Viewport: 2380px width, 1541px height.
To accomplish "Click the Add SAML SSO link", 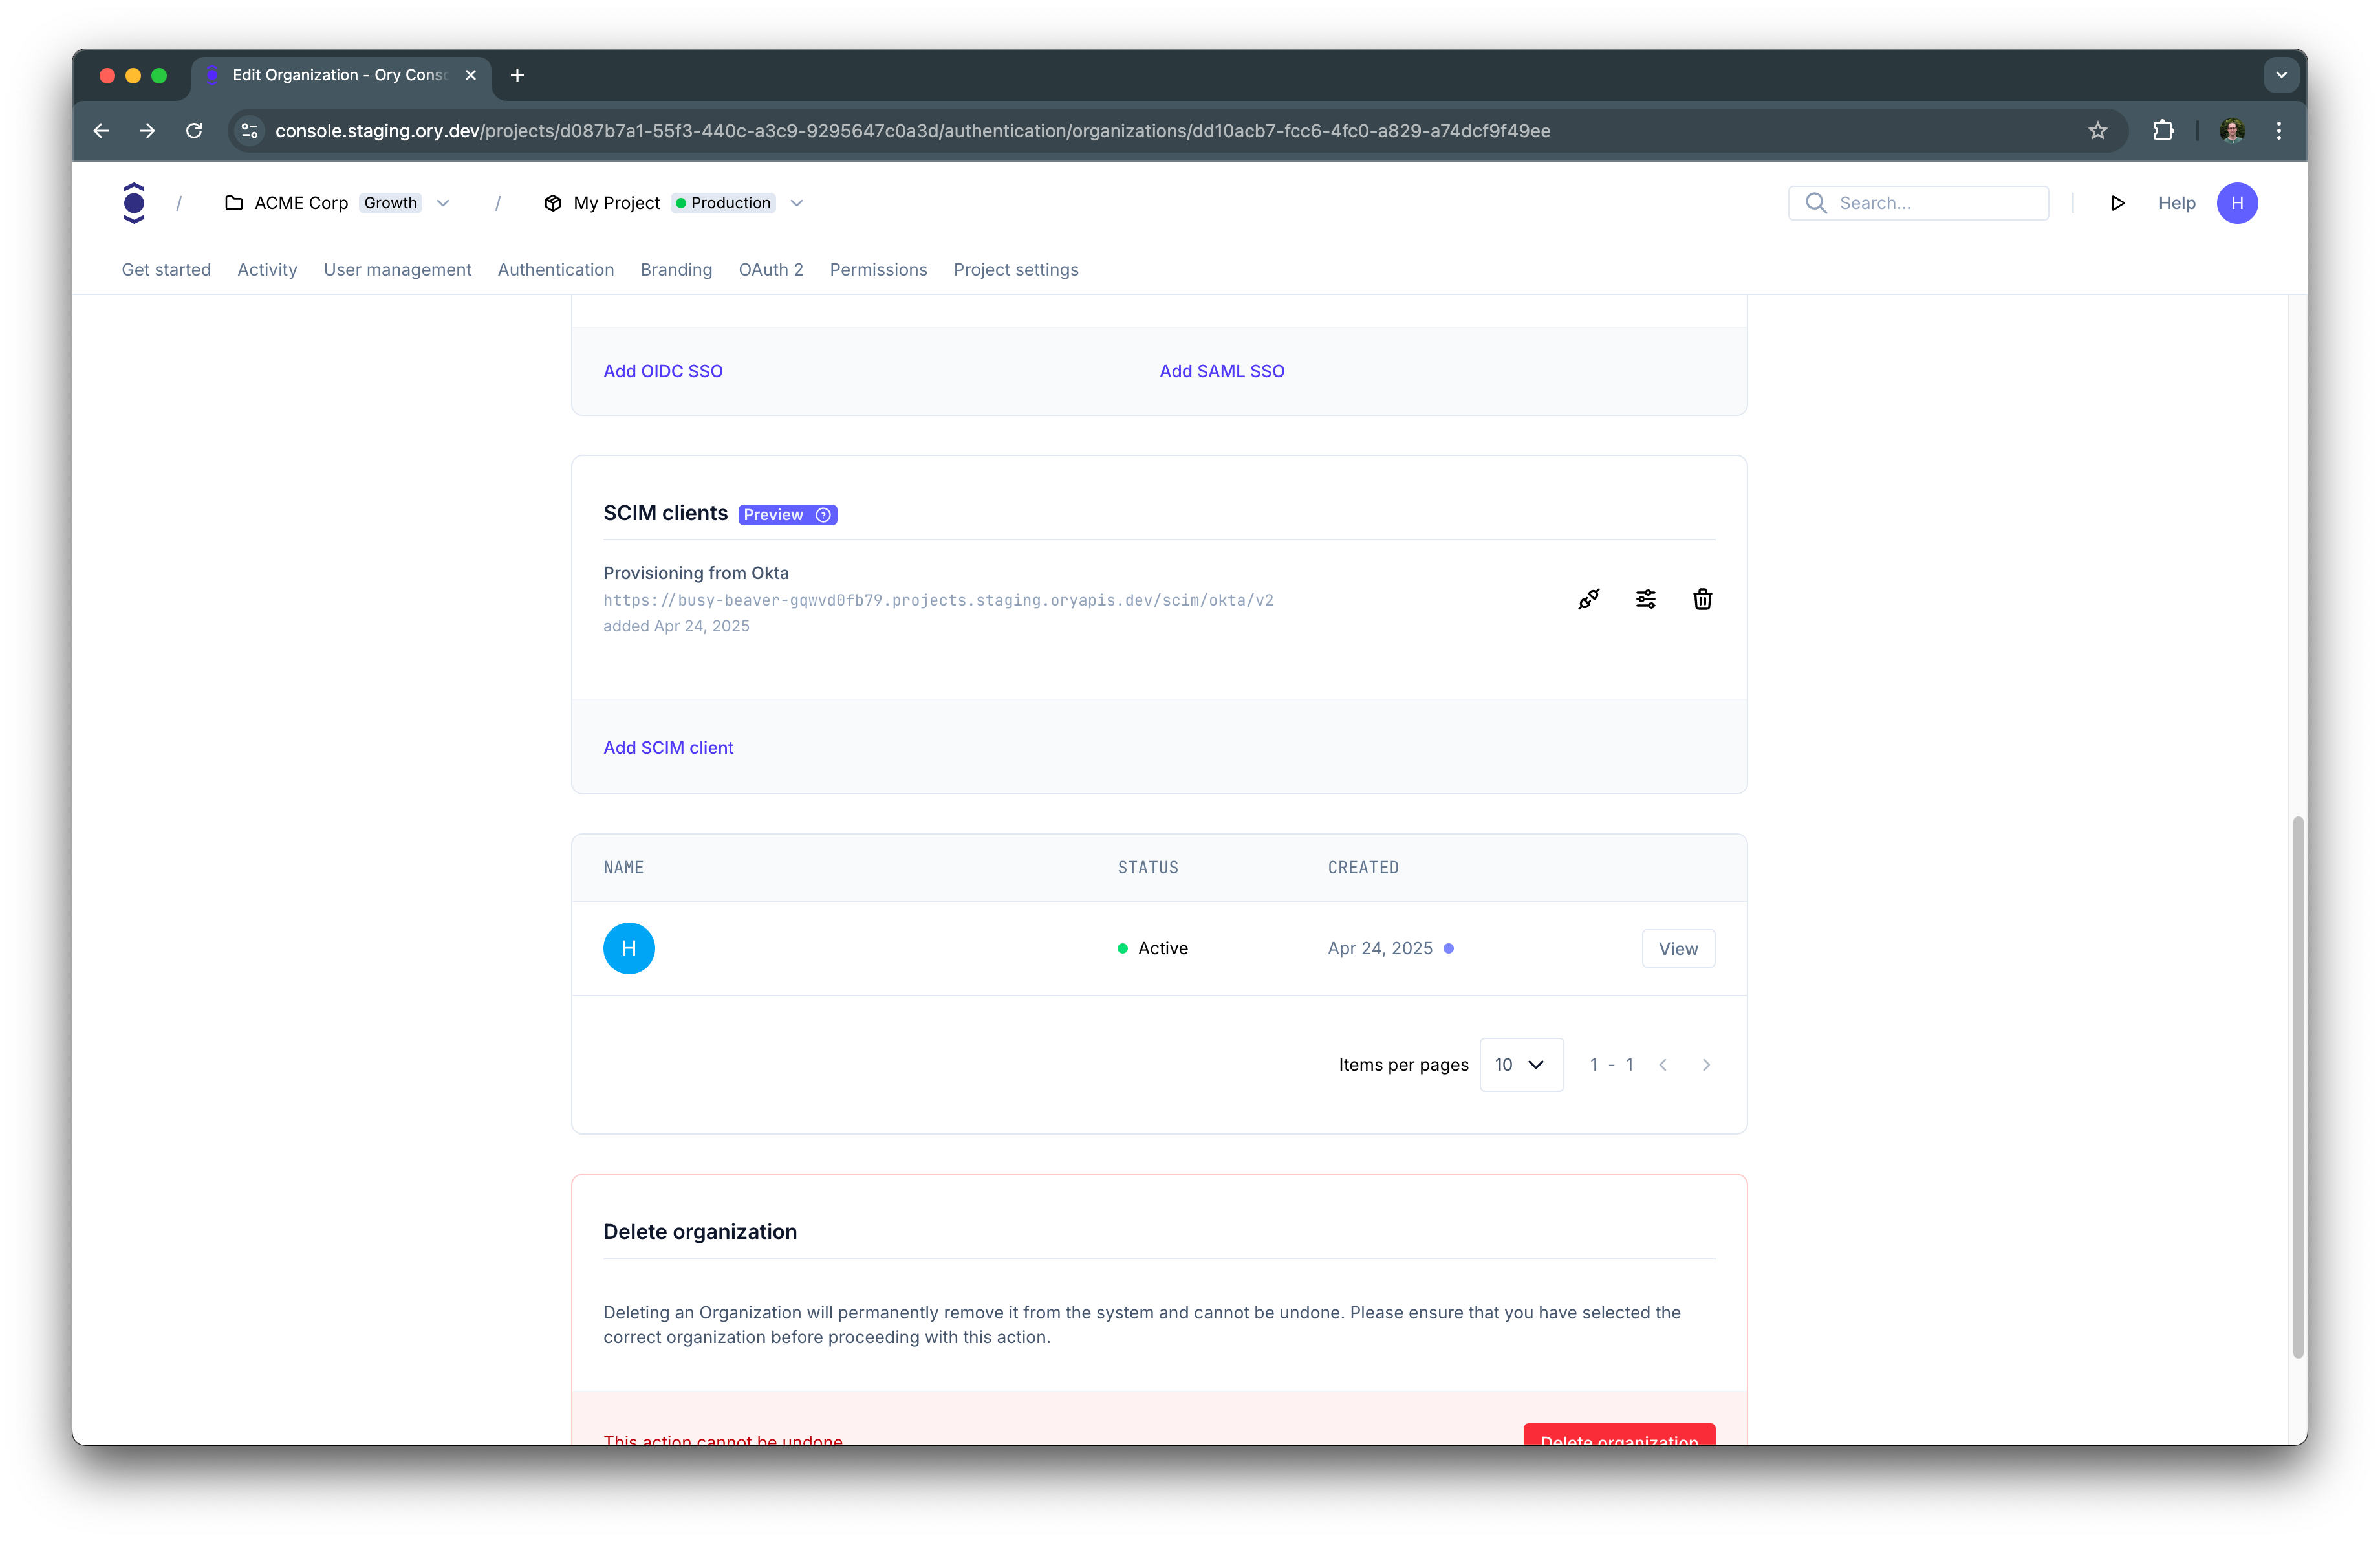I will 1221,371.
